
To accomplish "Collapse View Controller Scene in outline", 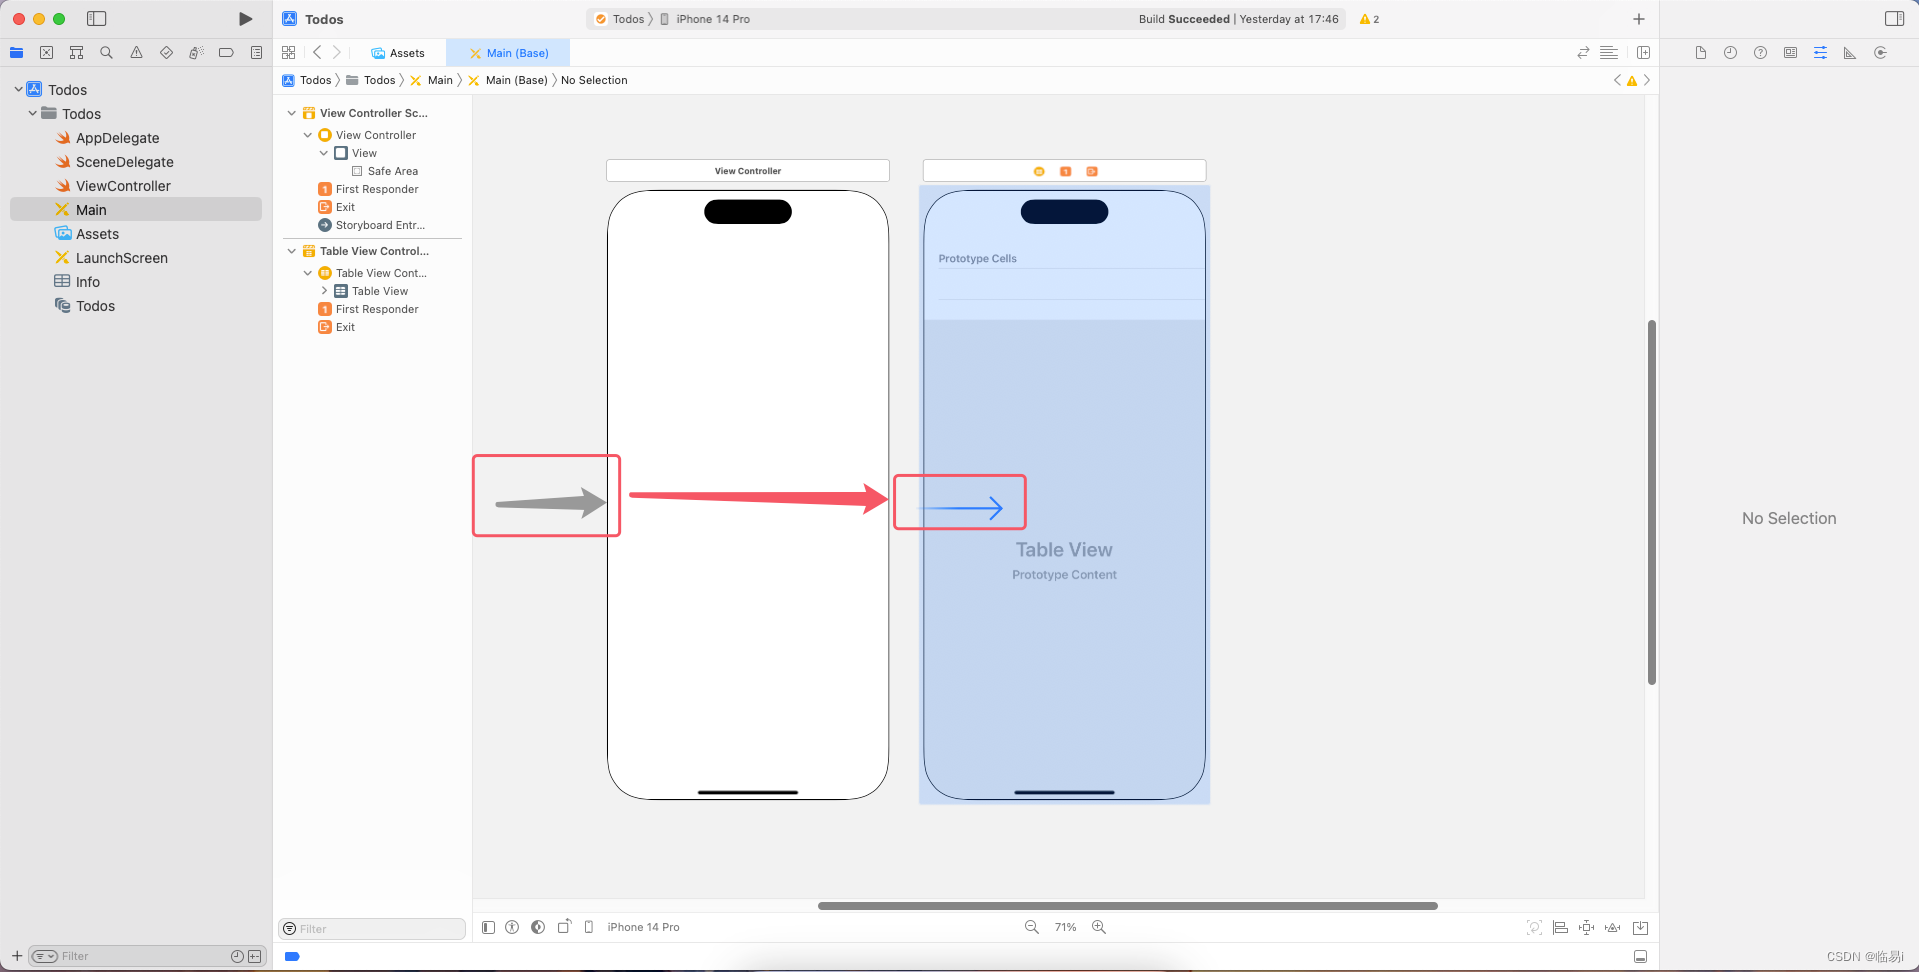I will pos(292,113).
